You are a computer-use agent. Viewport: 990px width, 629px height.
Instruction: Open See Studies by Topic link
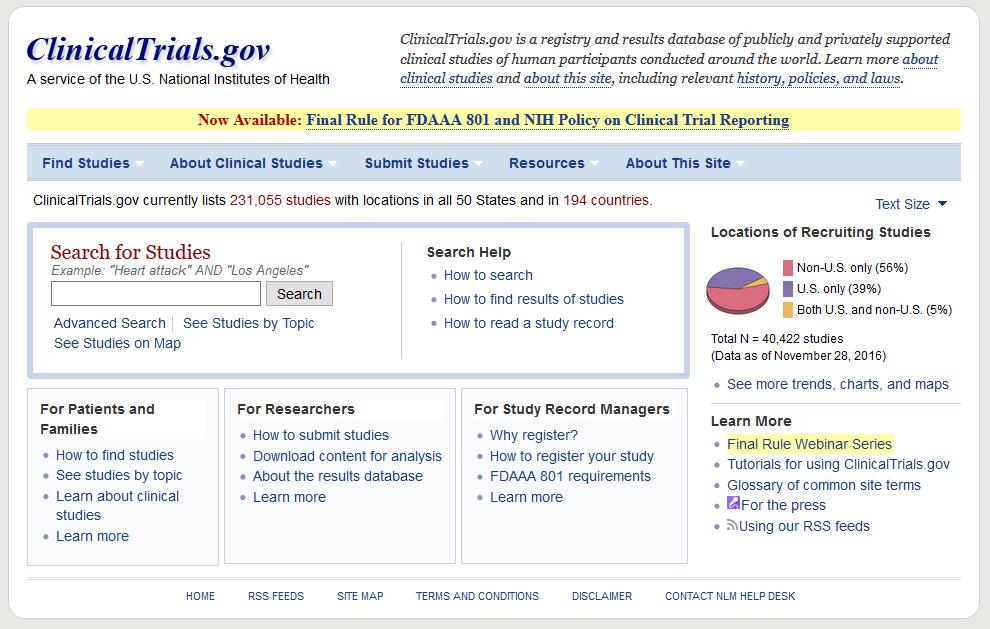pos(248,323)
